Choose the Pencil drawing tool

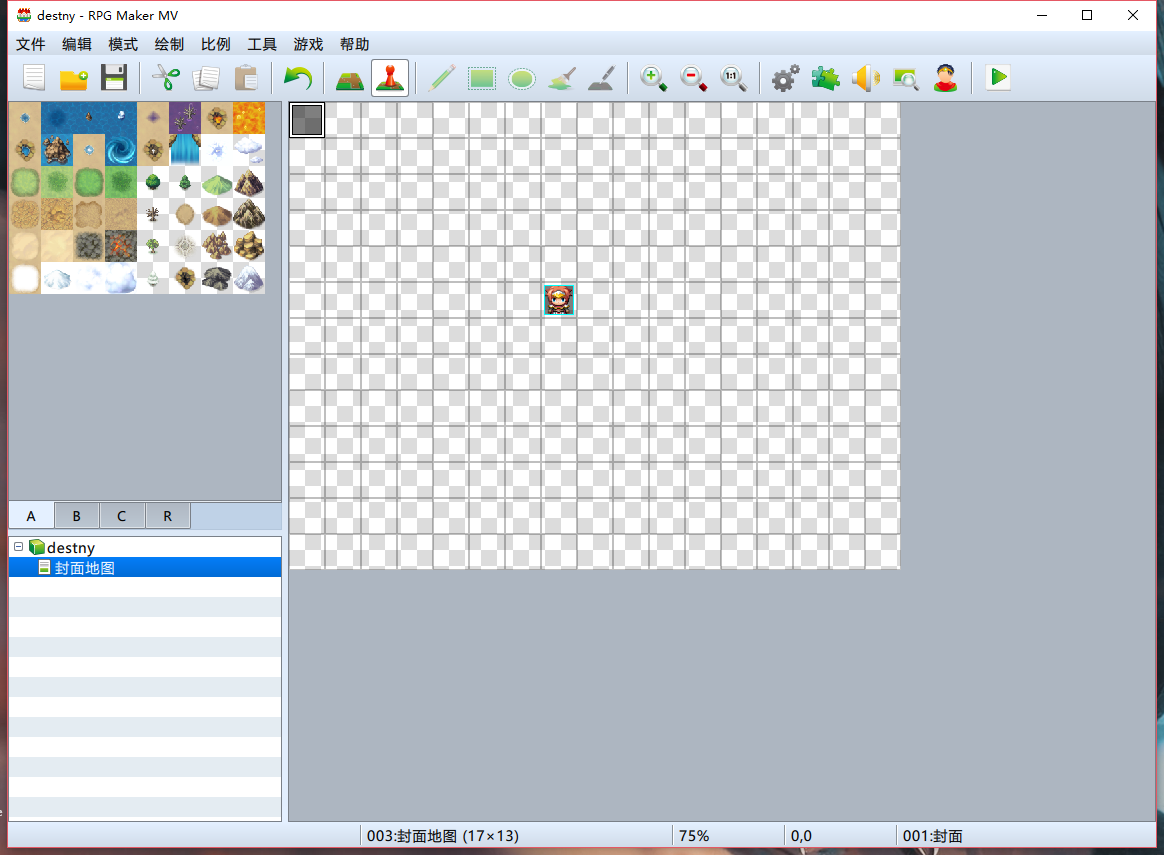[442, 78]
